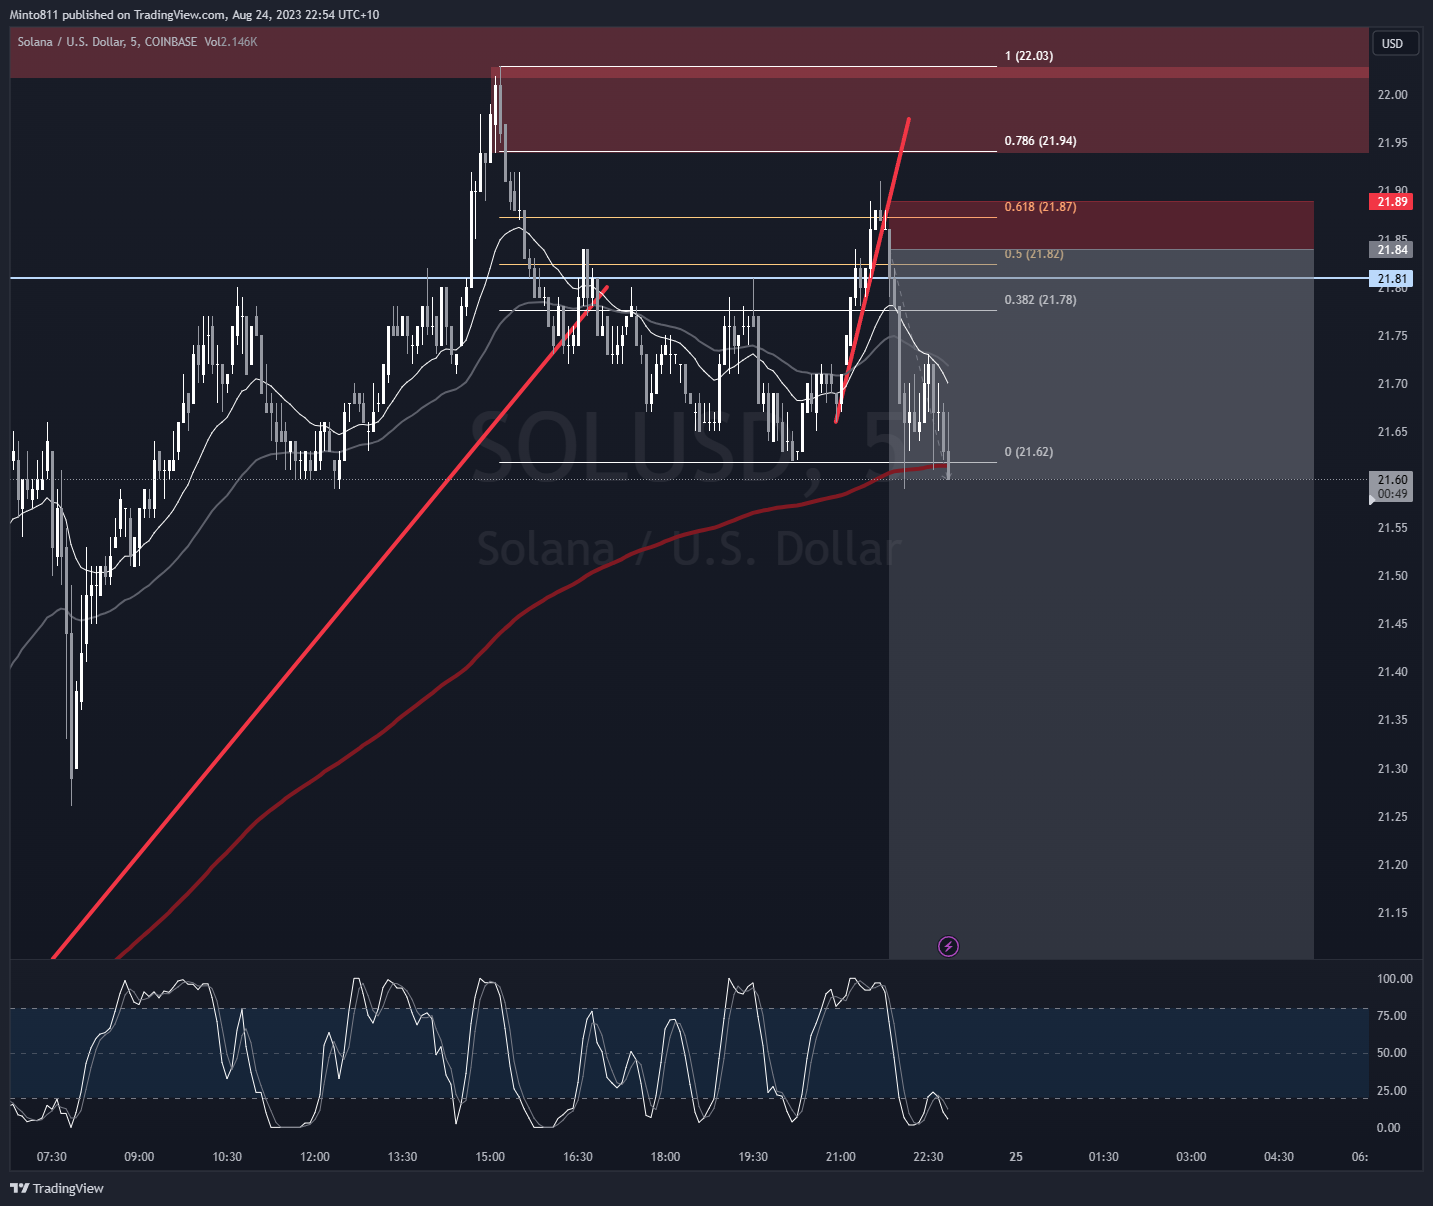Click the 01:30 time axis label
Screen dimensions: 1433x1206
tap(1104, 1157)
